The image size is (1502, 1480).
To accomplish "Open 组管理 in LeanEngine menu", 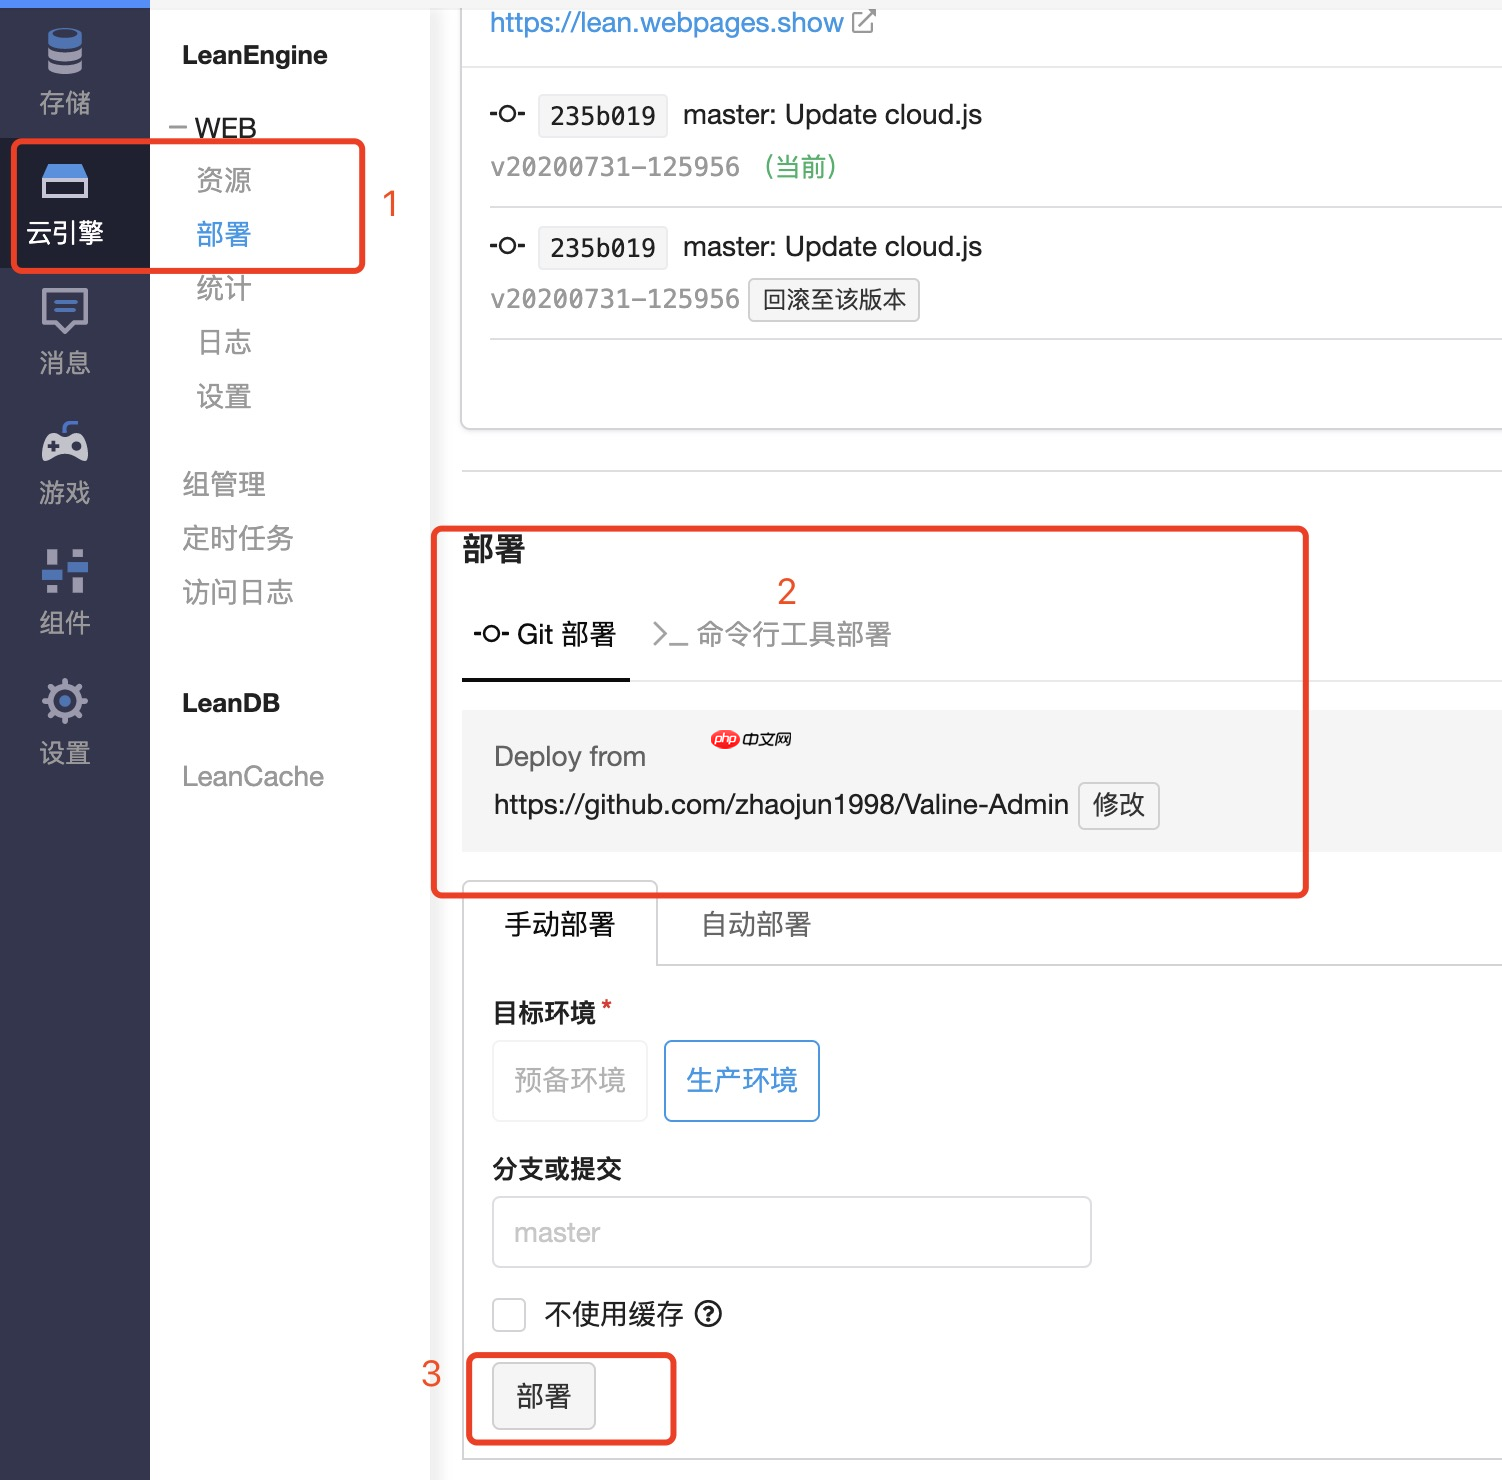I will click(224, 484).
